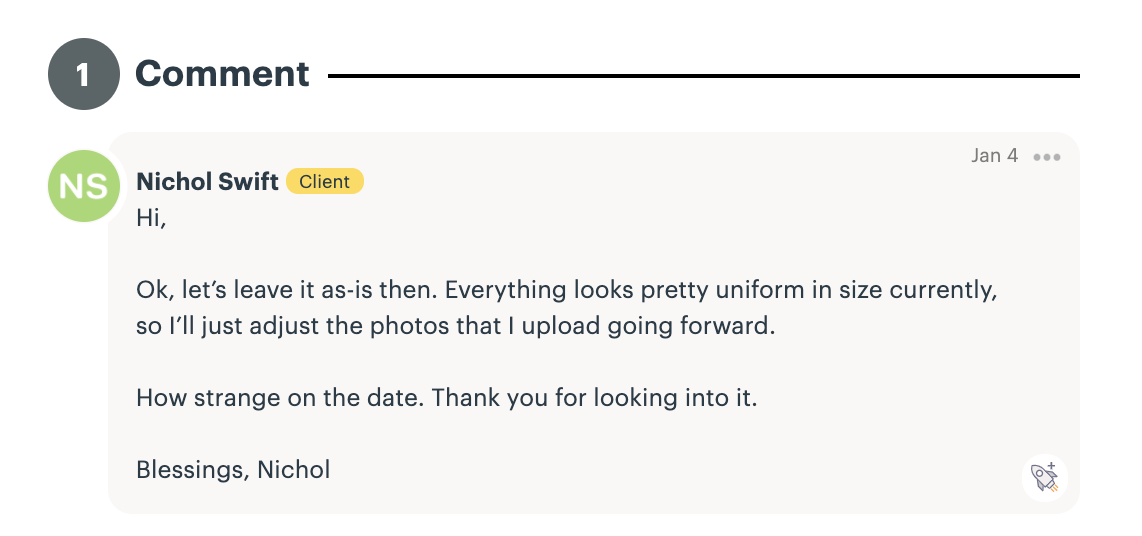Click the "Comment" section heading

click(222, 74)
